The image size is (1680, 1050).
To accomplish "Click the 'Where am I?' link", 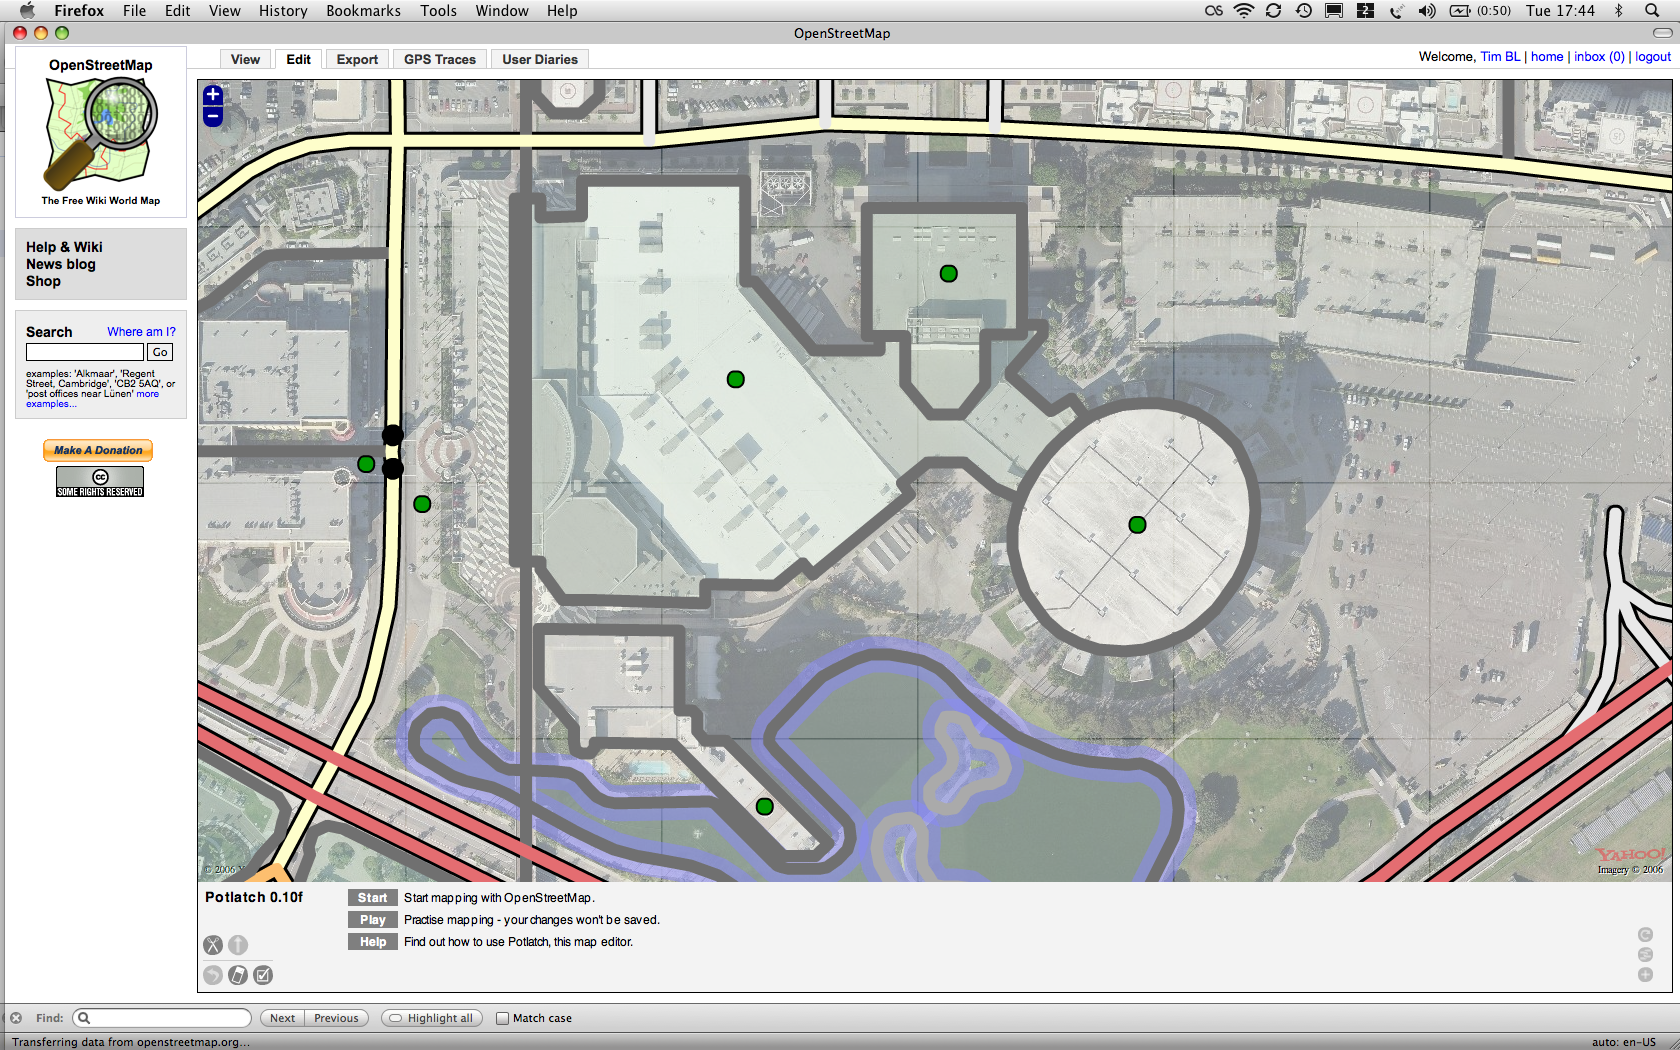I will (141, 332).
